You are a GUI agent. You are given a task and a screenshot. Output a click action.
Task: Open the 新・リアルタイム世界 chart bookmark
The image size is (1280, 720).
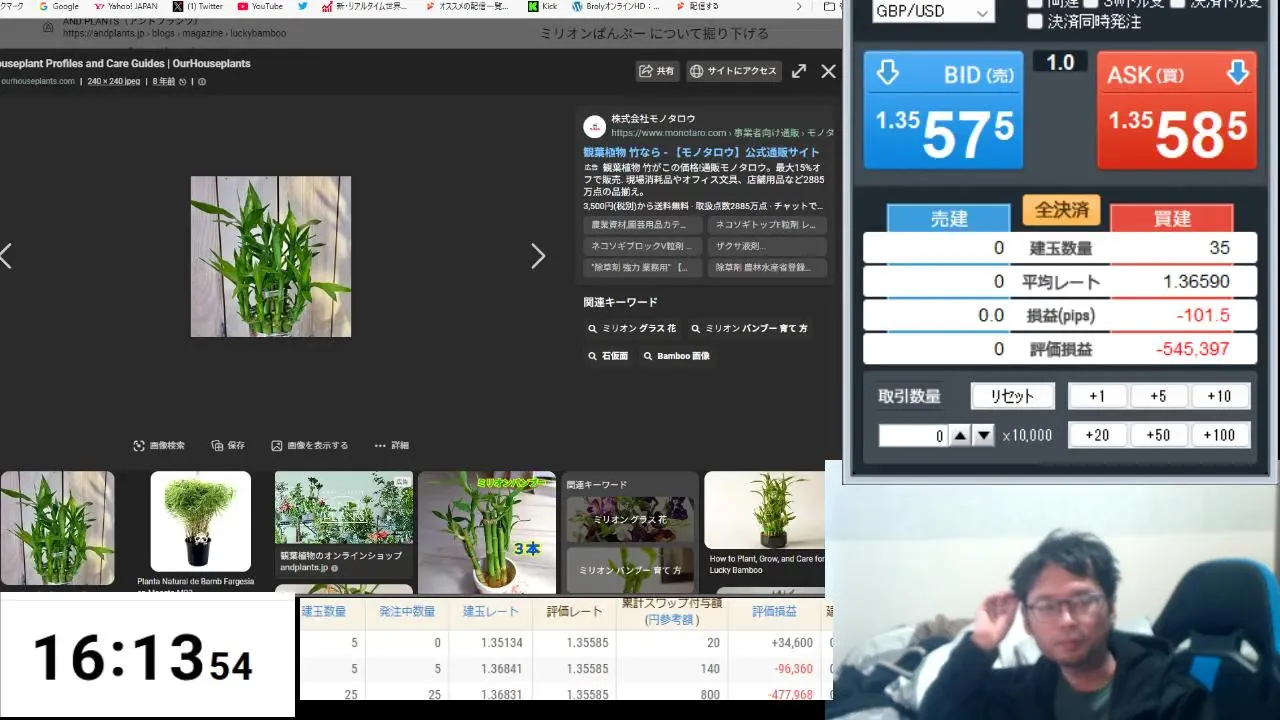pyautogui.click(x=365, y=6)
